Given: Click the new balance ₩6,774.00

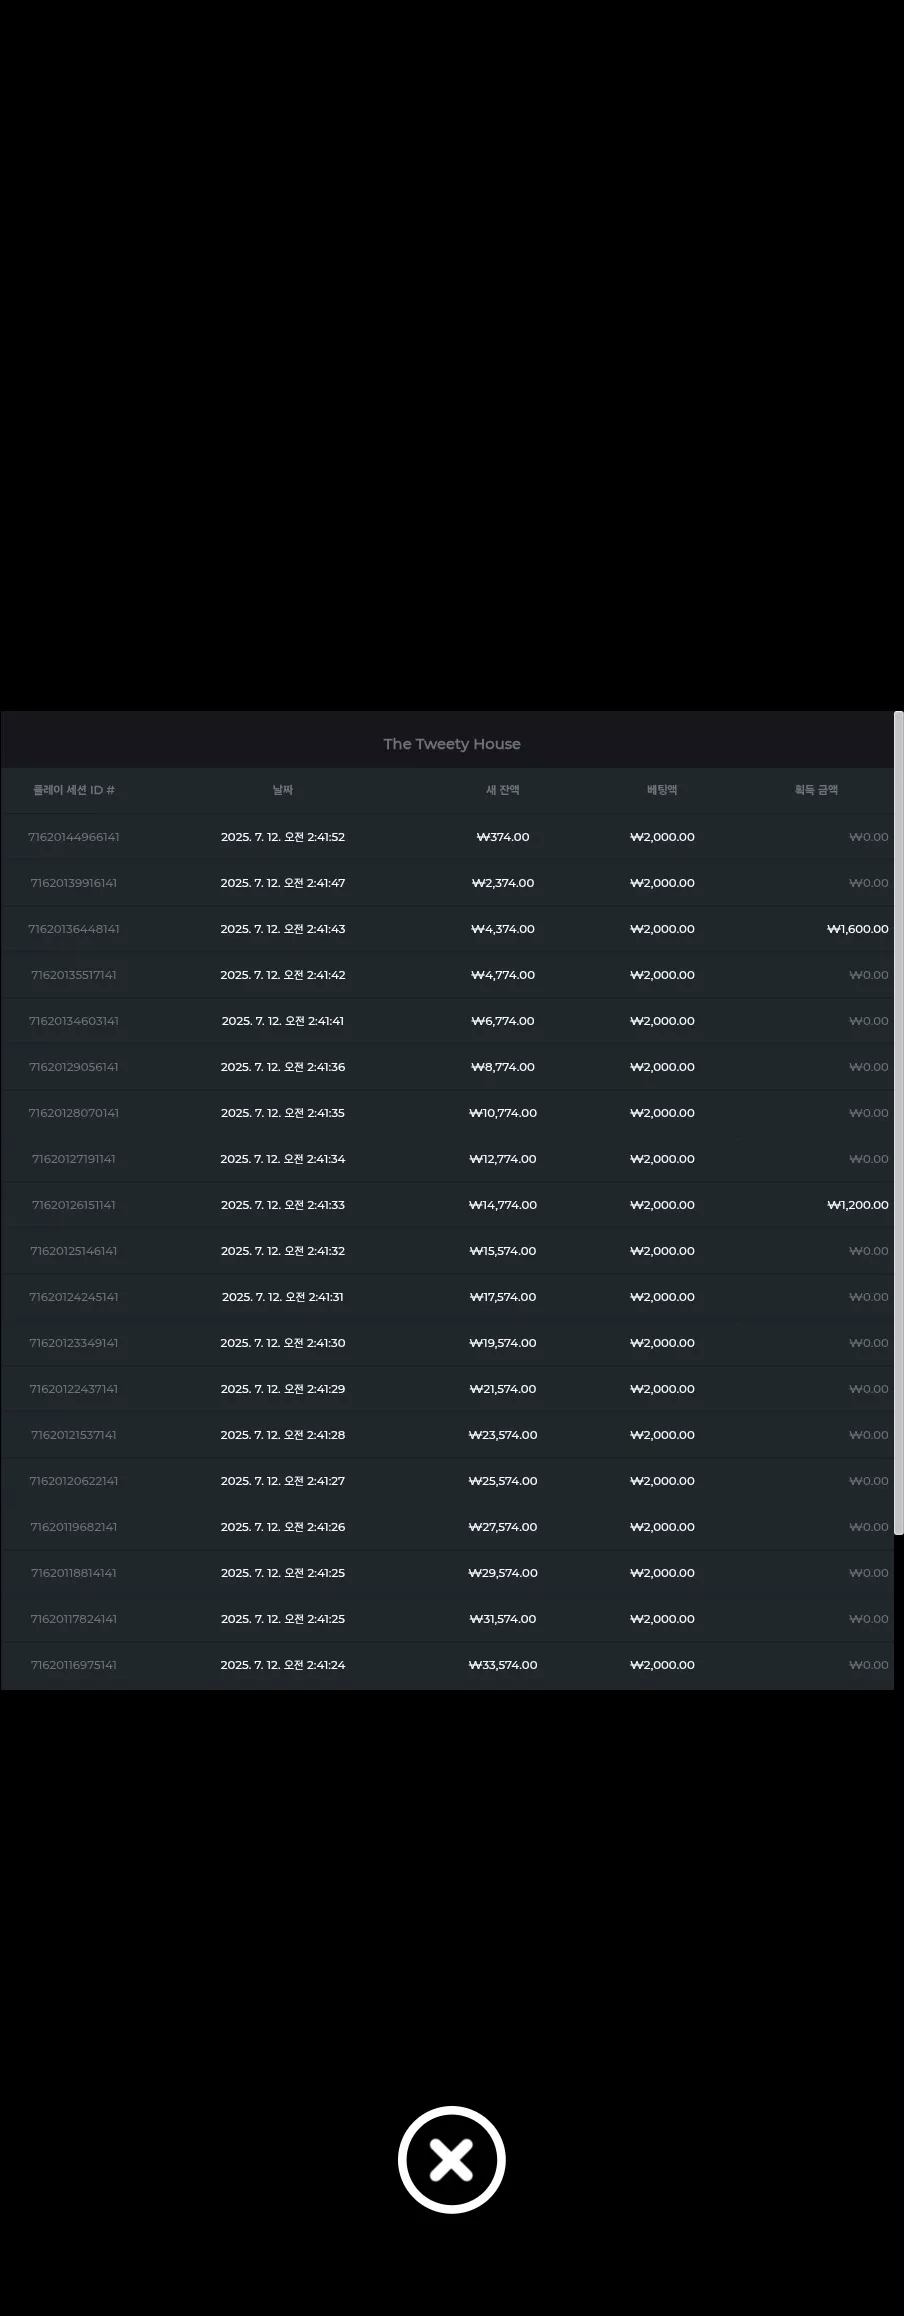Looking at the screenshot, I should pos(503,1021).
